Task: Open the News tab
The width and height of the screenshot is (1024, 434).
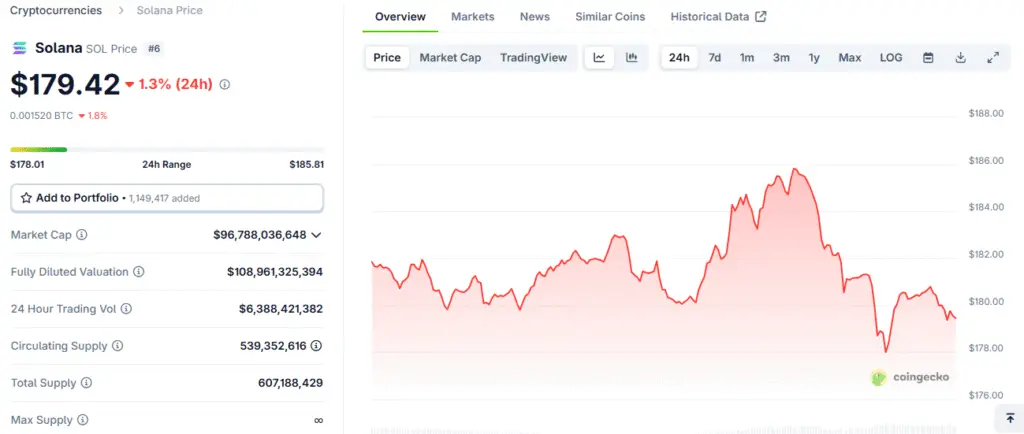Action: (x=535, y=17)
